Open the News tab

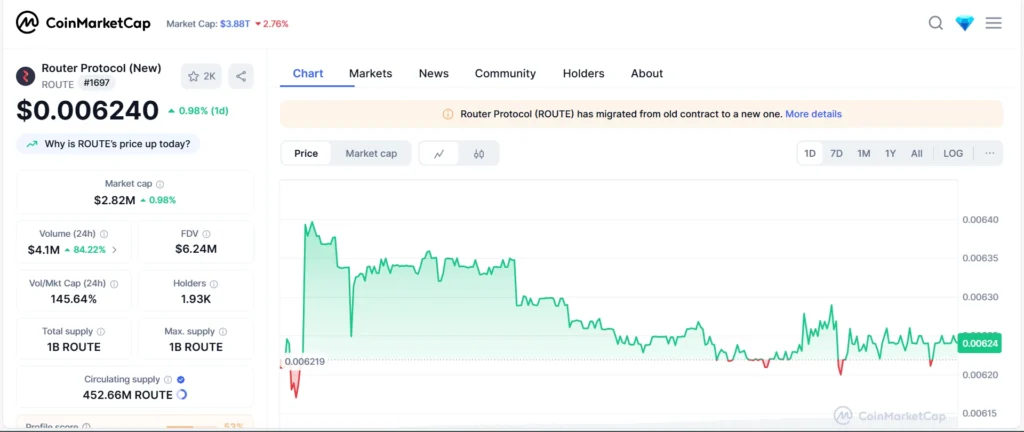click(x=434, y=74)
